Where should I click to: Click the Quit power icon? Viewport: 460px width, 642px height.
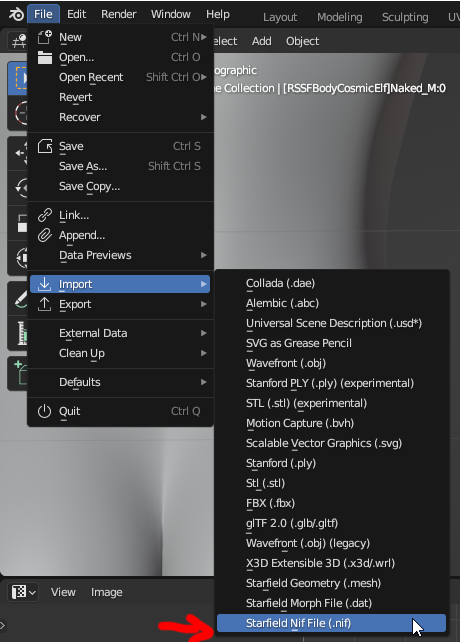pyautogui.click(x=45, y=411)
